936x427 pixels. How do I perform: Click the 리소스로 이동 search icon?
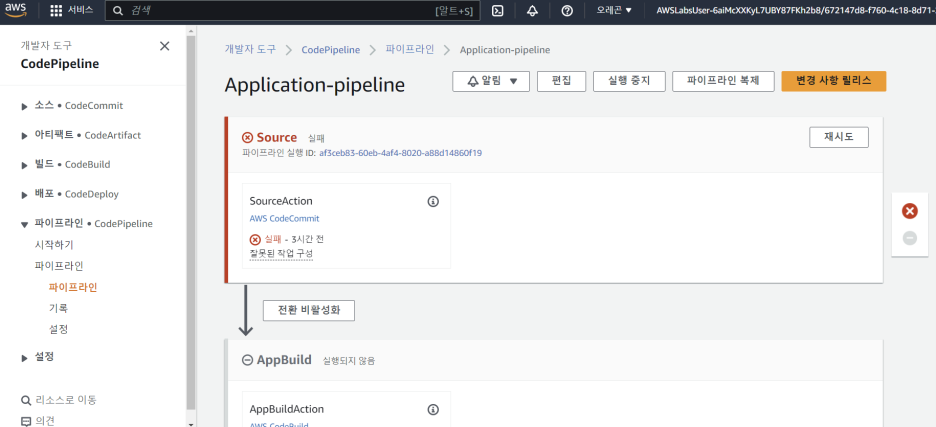[26, 400]
